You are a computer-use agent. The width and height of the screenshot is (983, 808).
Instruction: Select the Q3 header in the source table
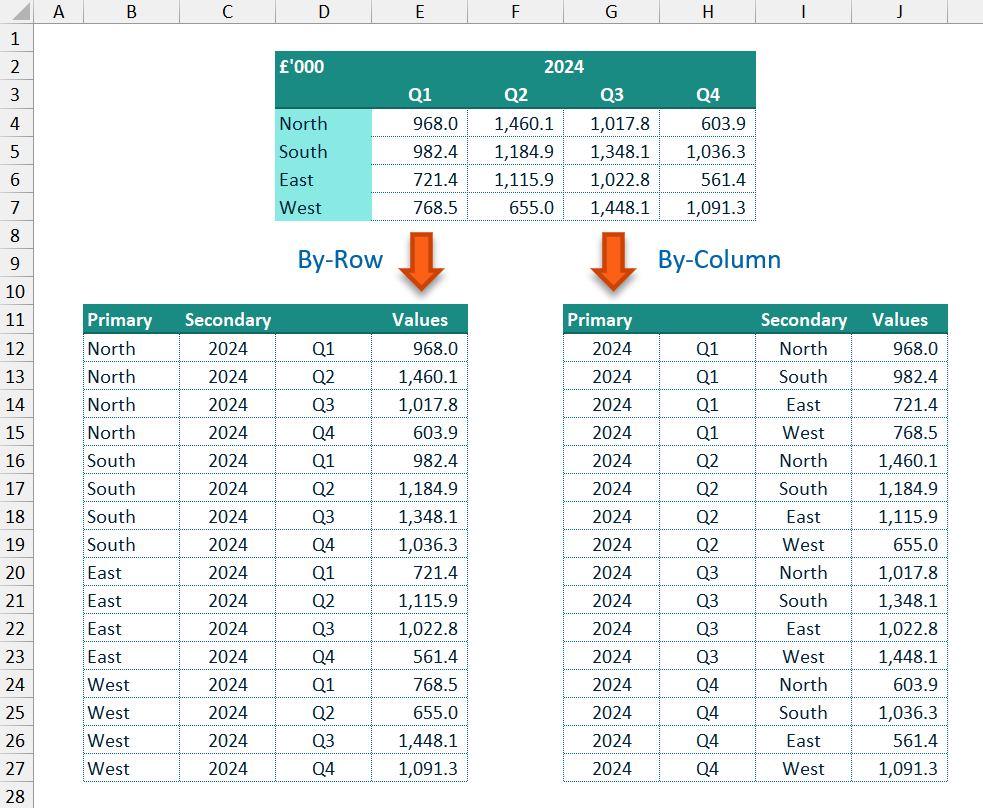tap(611, 95)
